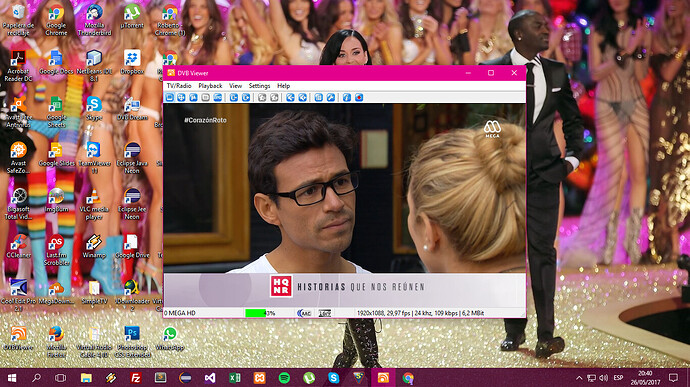690x387 pixels.
Task: Click the video playback area of DVB Viewer
Action: point(345,205)
